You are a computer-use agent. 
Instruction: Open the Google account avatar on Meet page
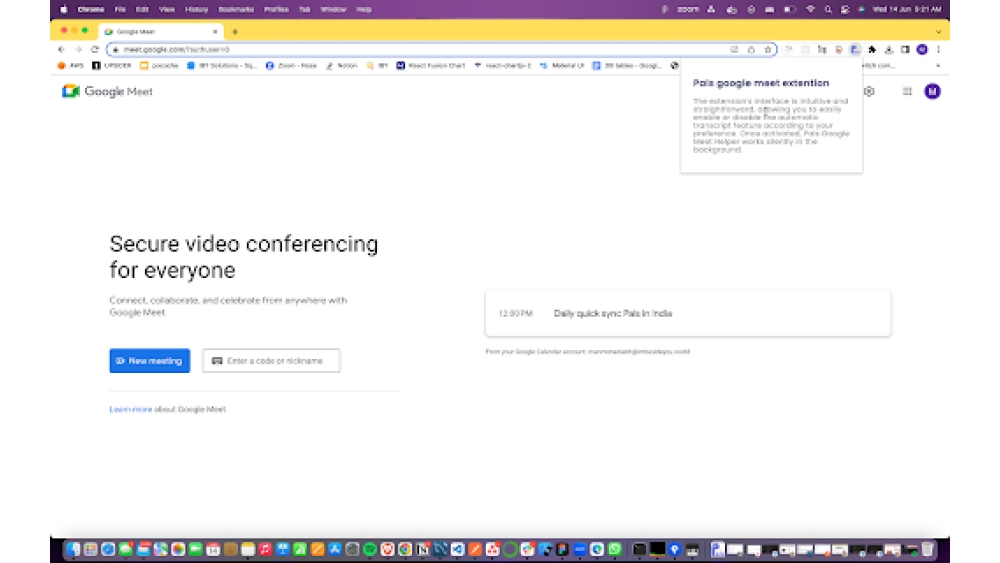[932, 91]
